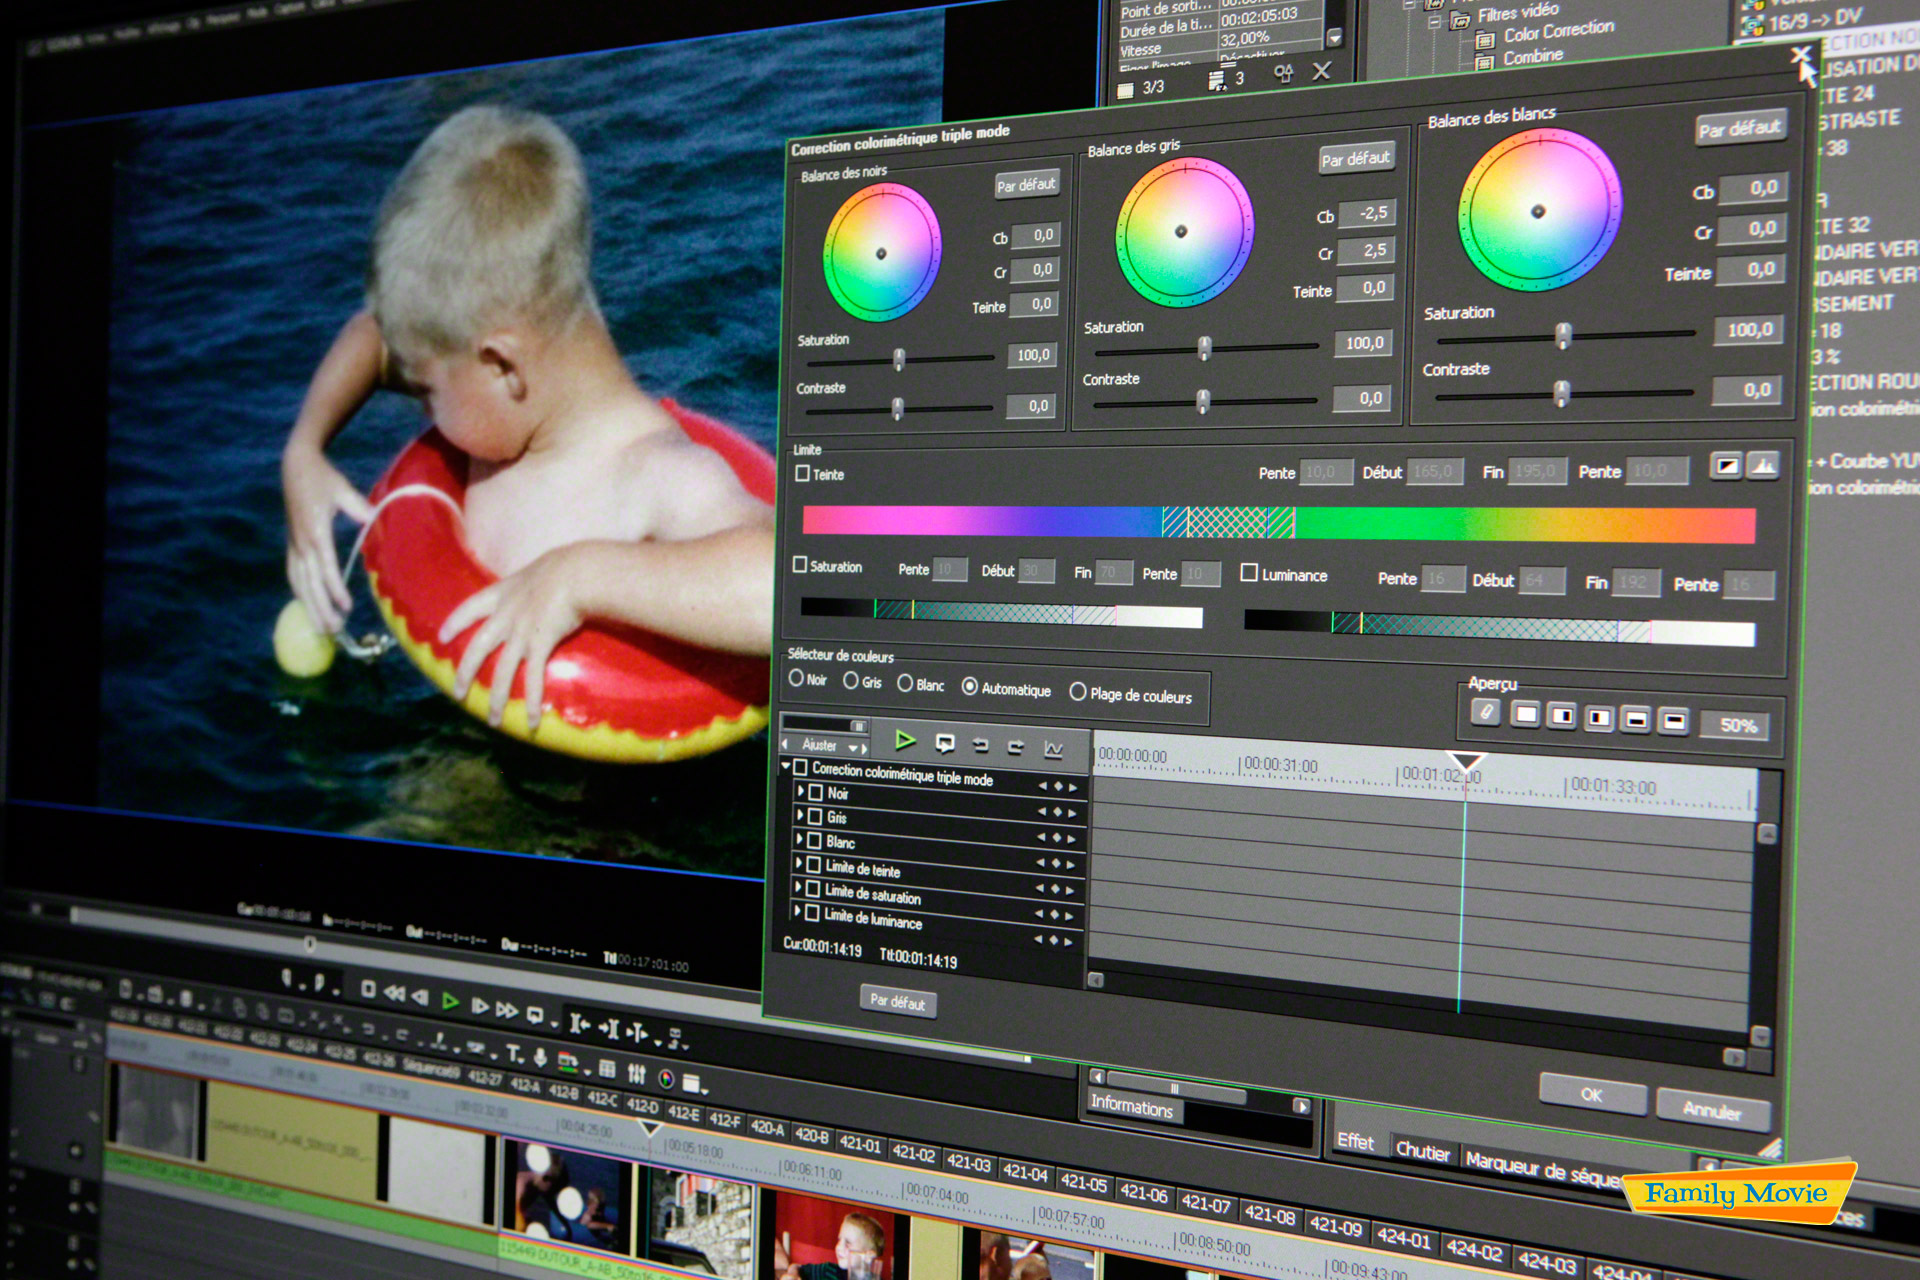Select the Plage de couleurs radio button
This screenshot has width=1920, height=1280.
tap(1078, 692)
